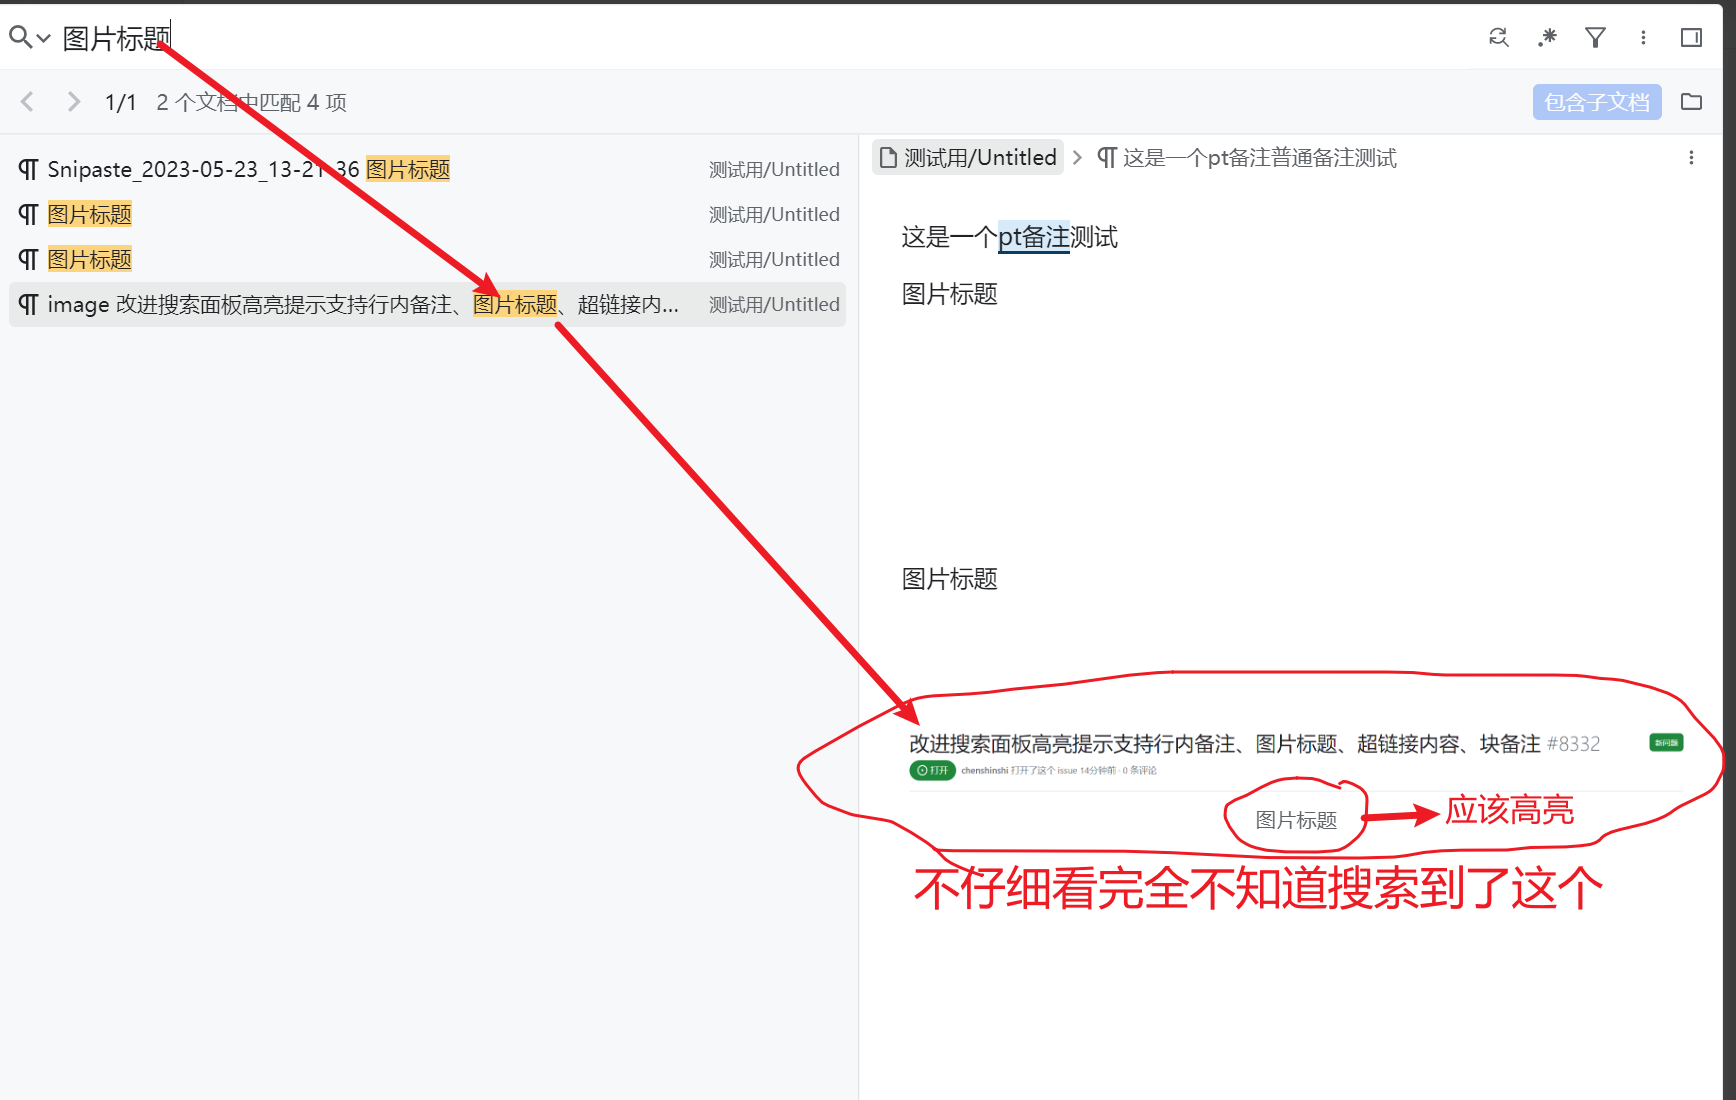Select the 打开 status badge on the issue

click(x=932, y=770)
